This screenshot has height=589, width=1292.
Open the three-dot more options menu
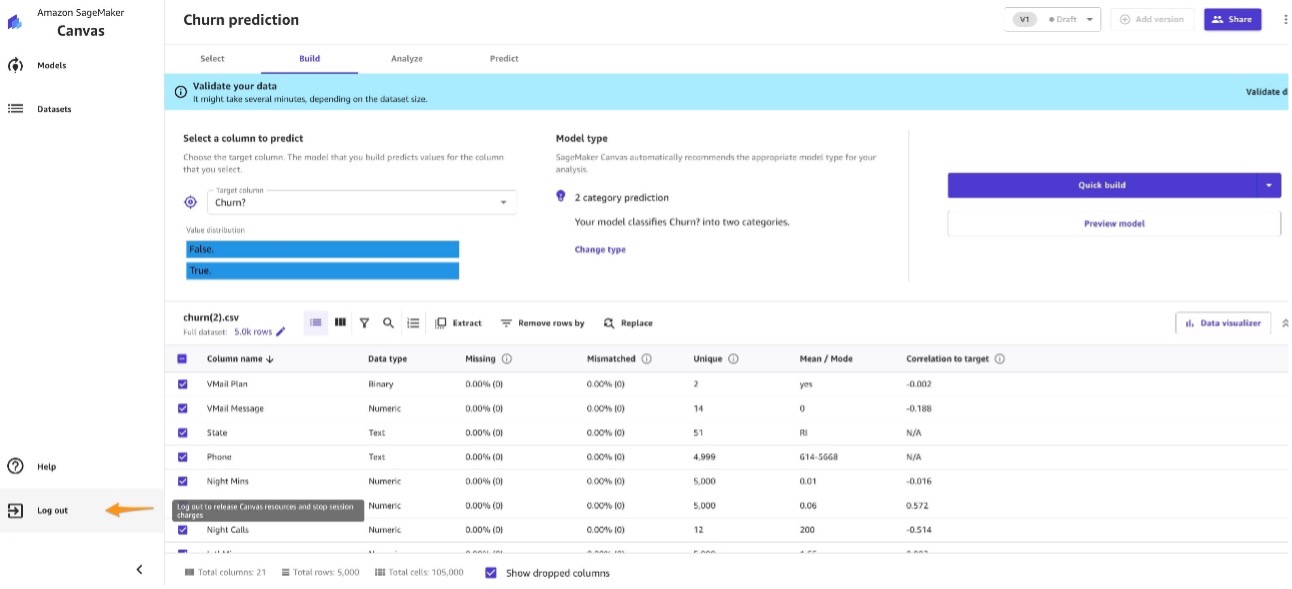click(1285, 19)
